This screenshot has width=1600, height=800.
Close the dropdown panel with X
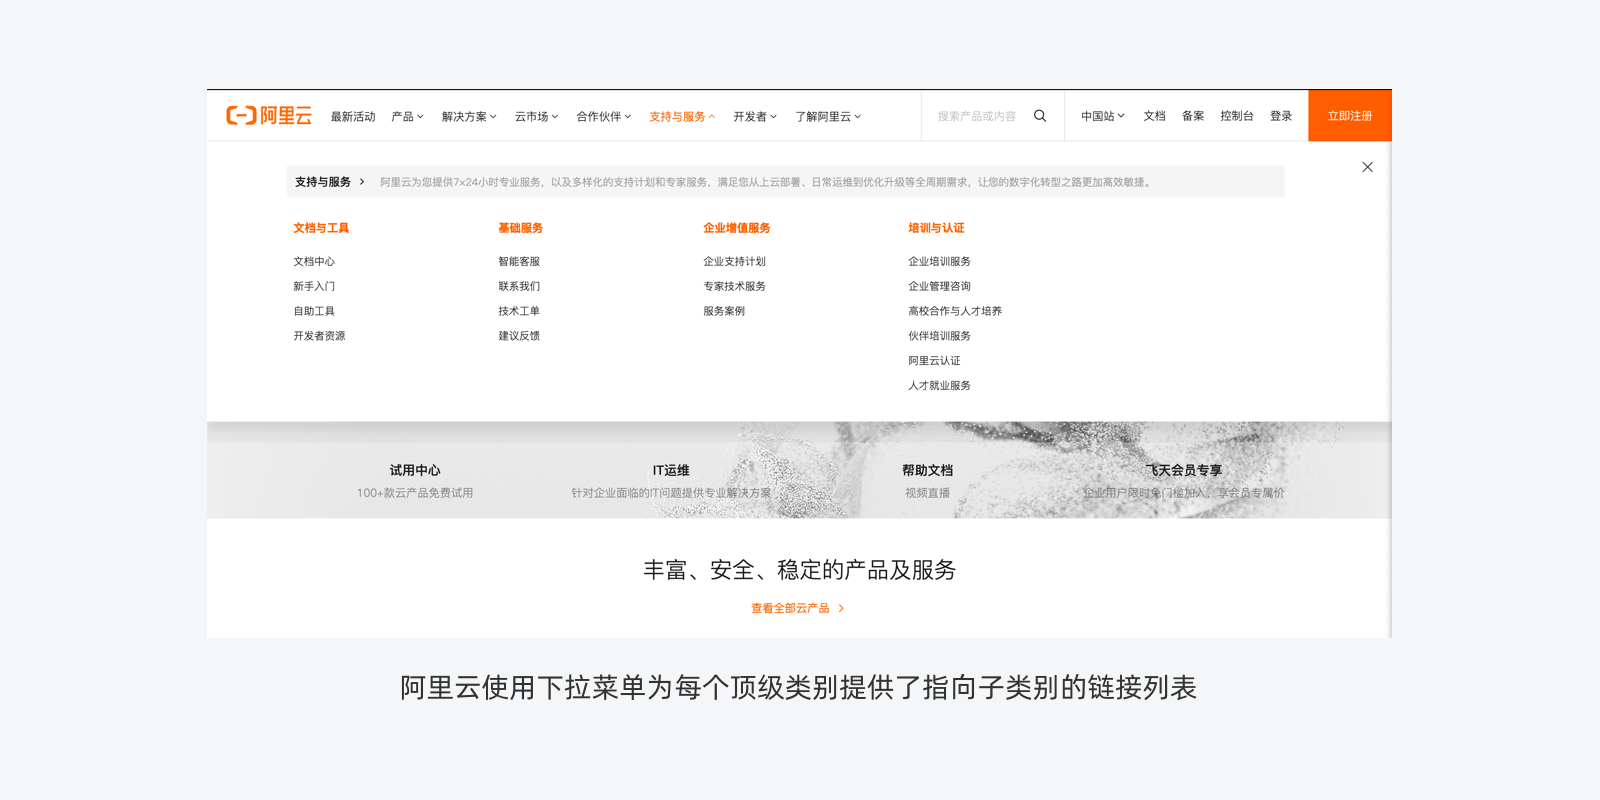(x=1367, y=167)
